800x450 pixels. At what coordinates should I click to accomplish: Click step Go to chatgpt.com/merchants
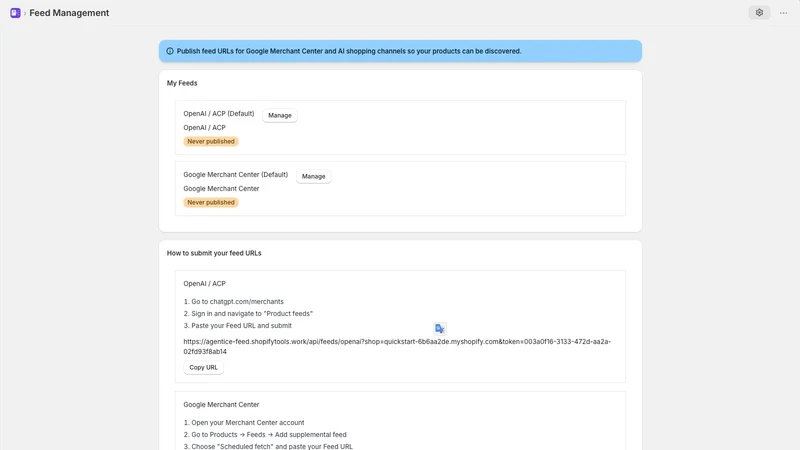234,302
